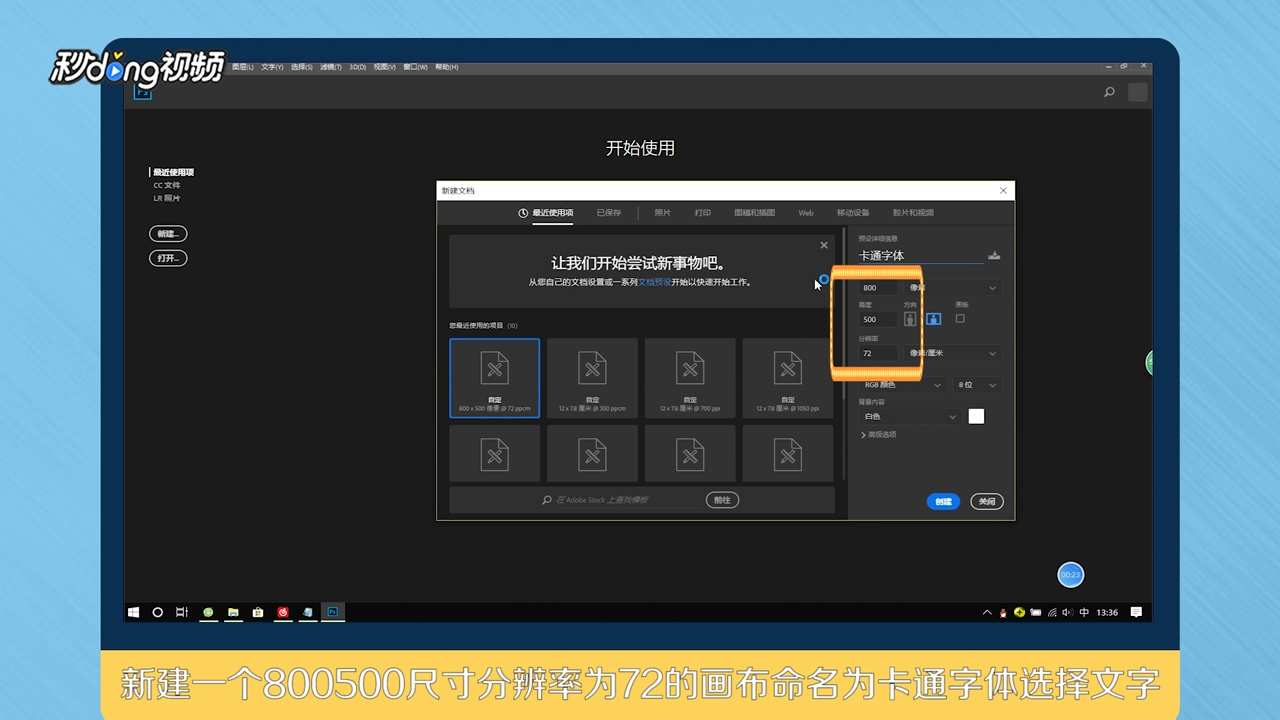Select the 12 x 7.8 cm @ 350 ppcm preset
Viewport: 1280px width, 720px height.
pyautogui.click(x=592, y=378)
